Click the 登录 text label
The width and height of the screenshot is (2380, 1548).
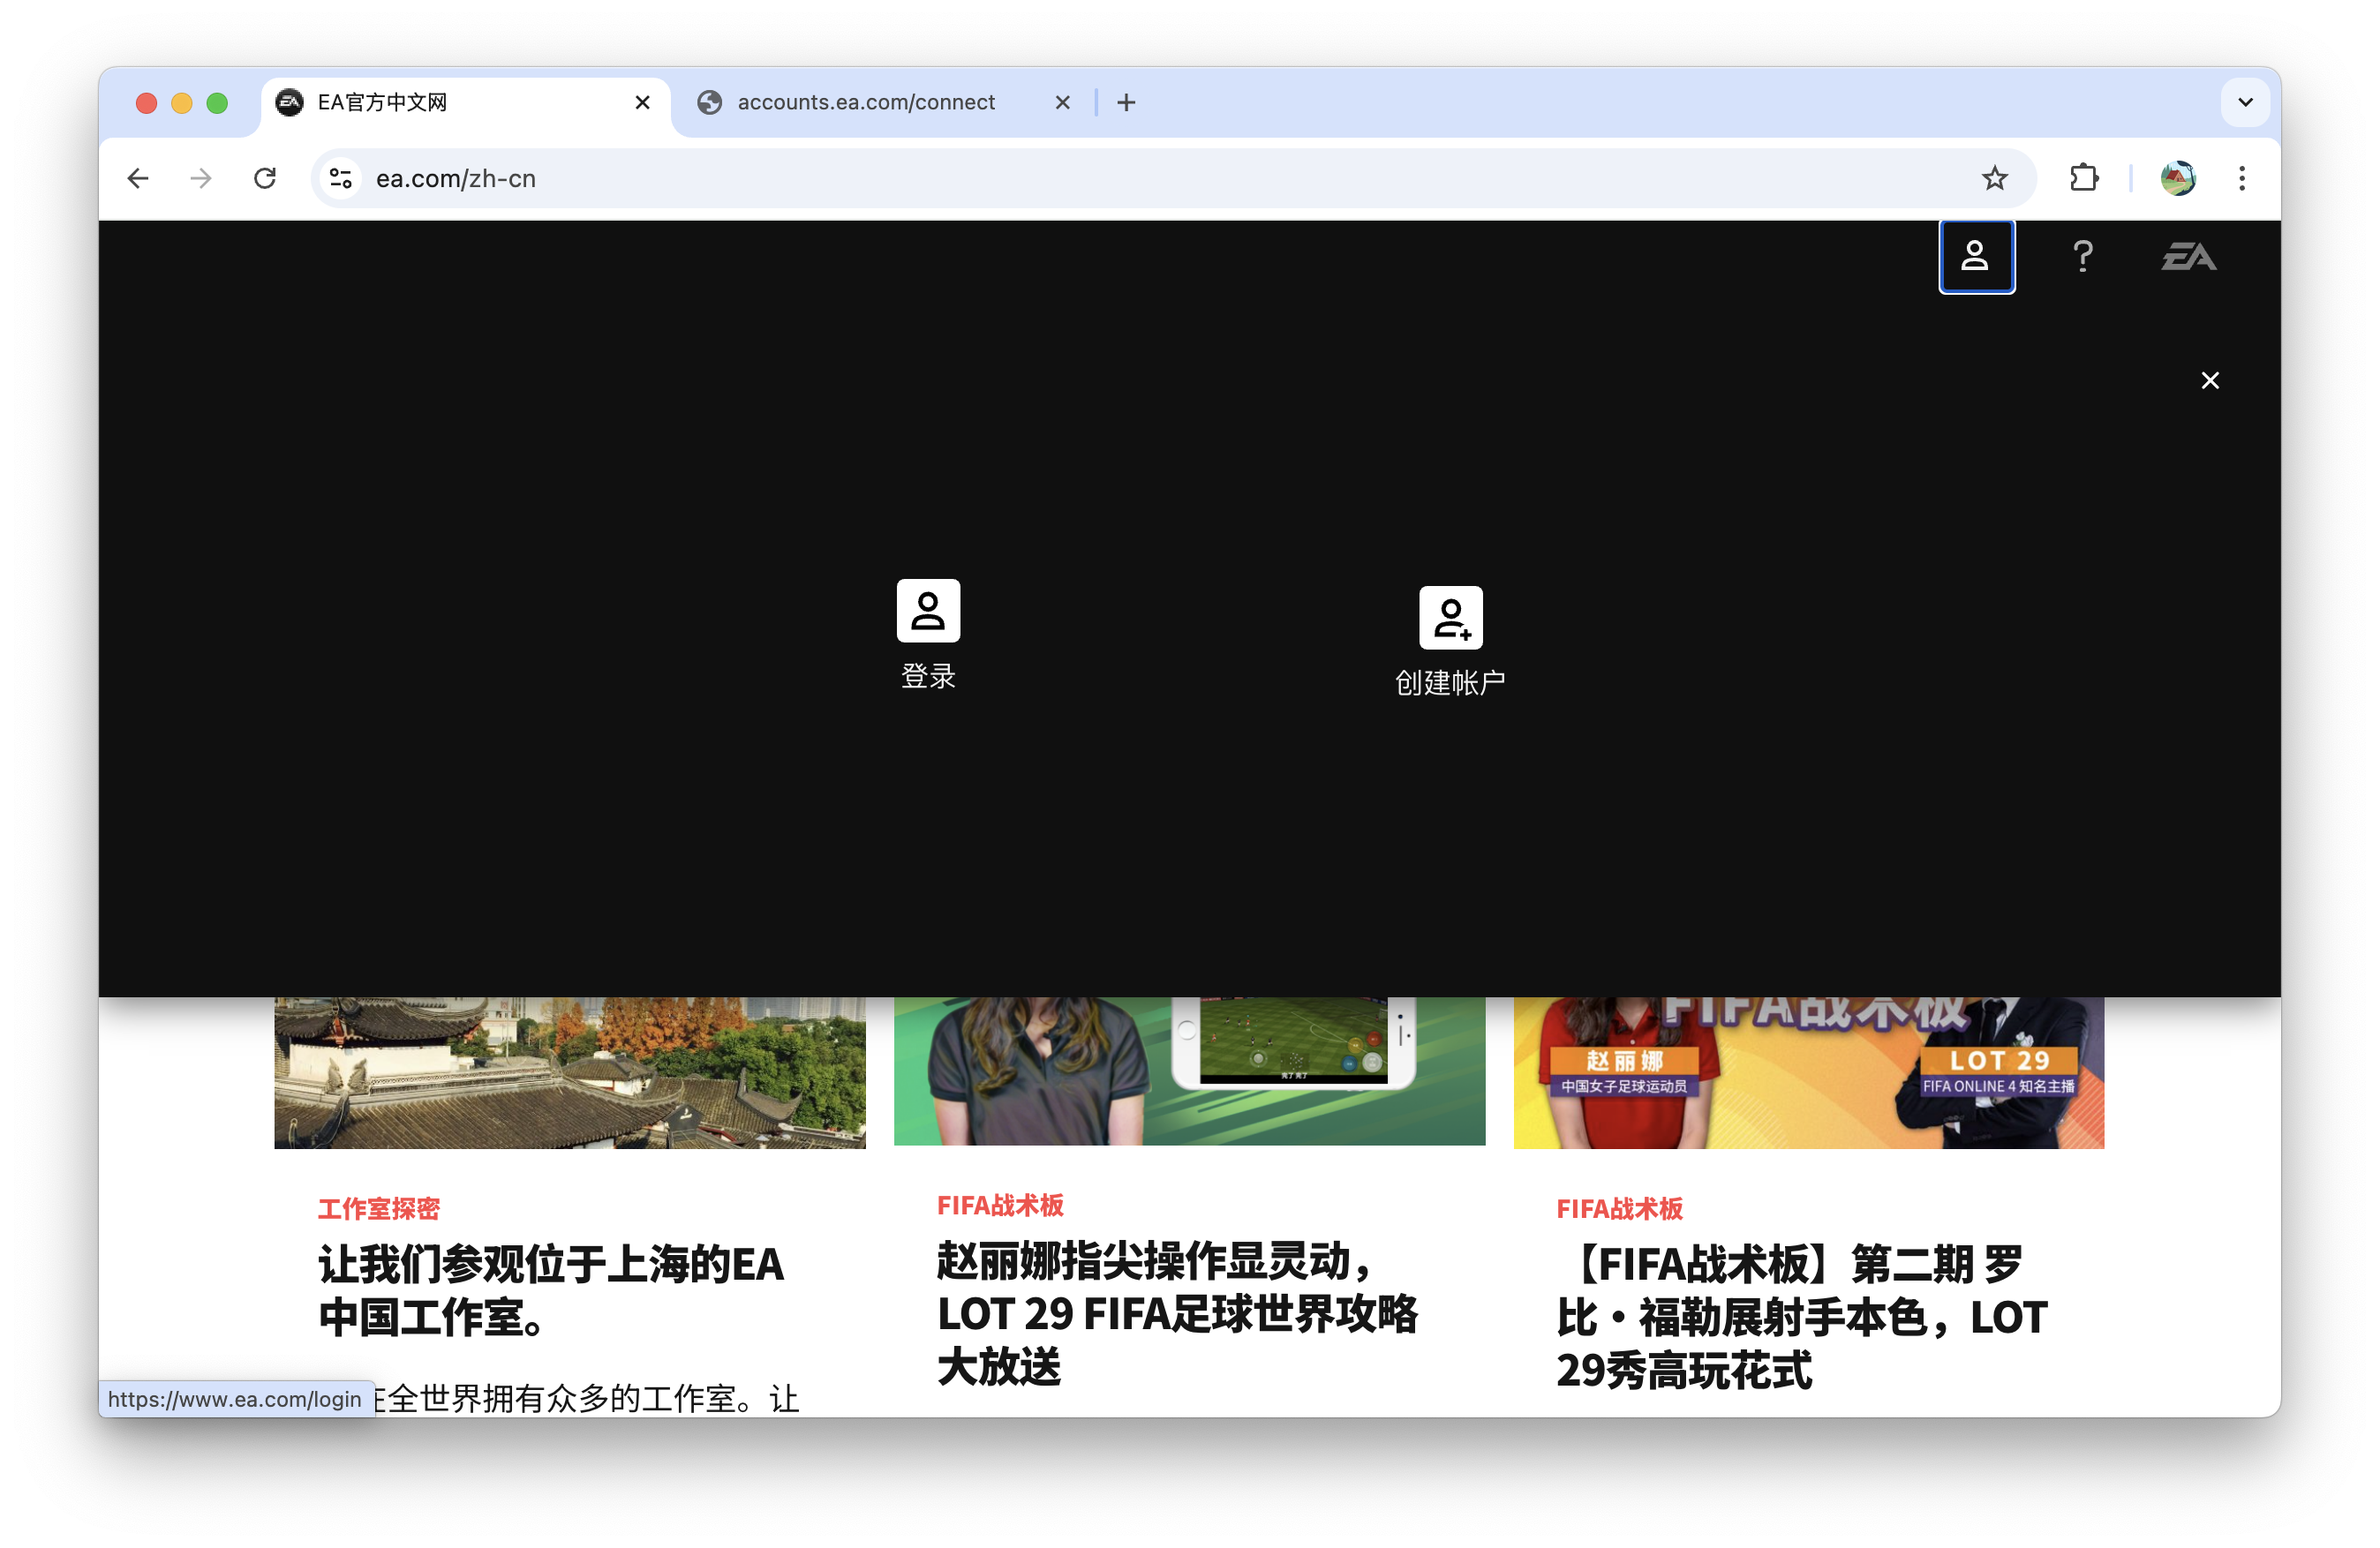point(928,676)
